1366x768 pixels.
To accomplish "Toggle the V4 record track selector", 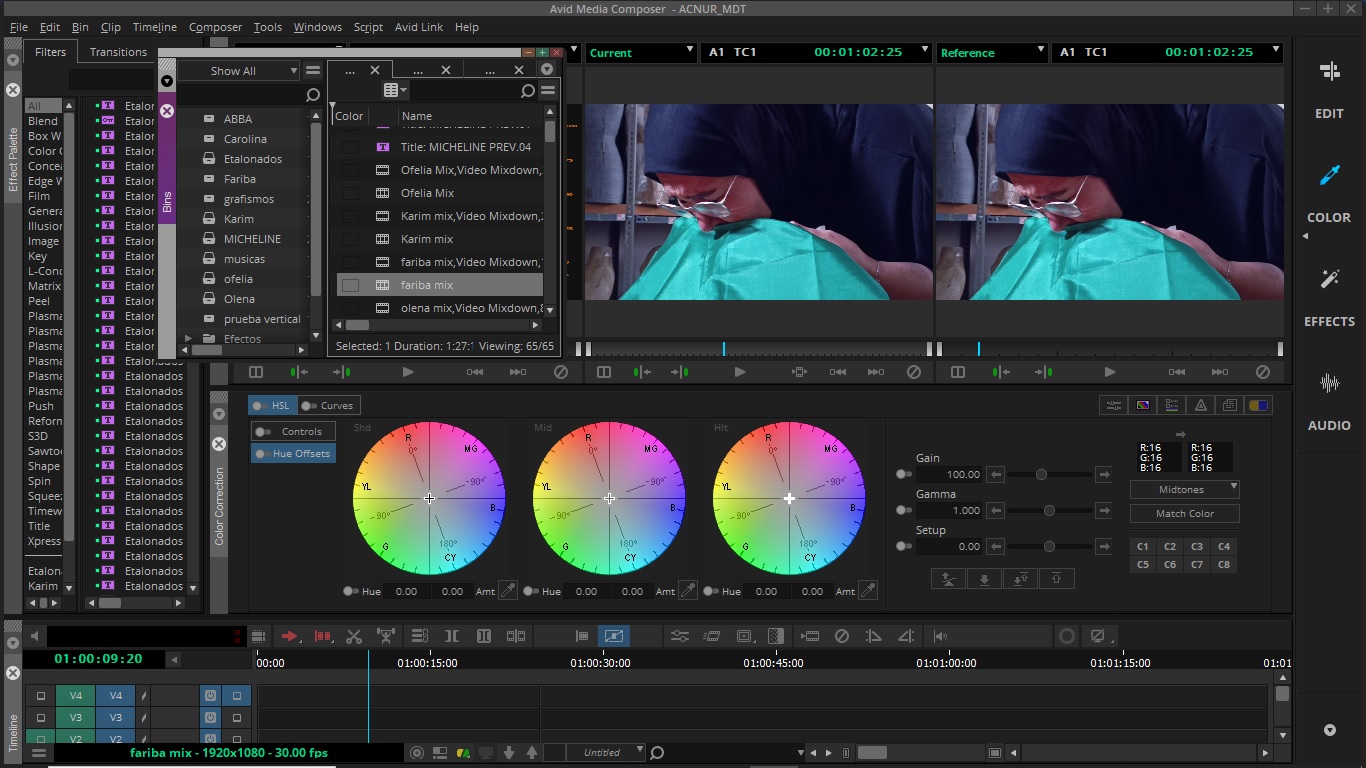I will pyautogui.click(x=116, y=696).
